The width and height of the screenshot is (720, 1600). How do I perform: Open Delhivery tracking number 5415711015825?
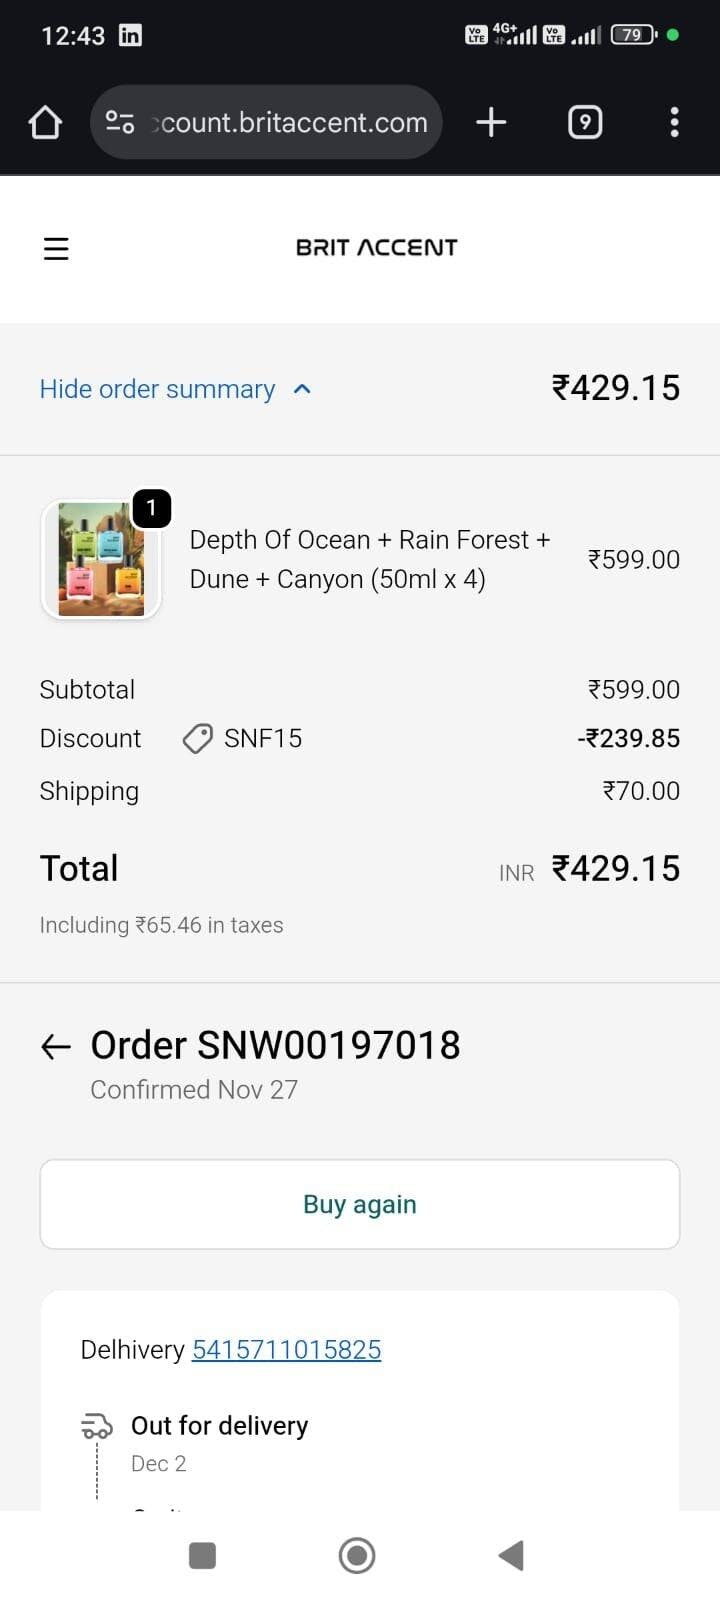click(286, 1349)
